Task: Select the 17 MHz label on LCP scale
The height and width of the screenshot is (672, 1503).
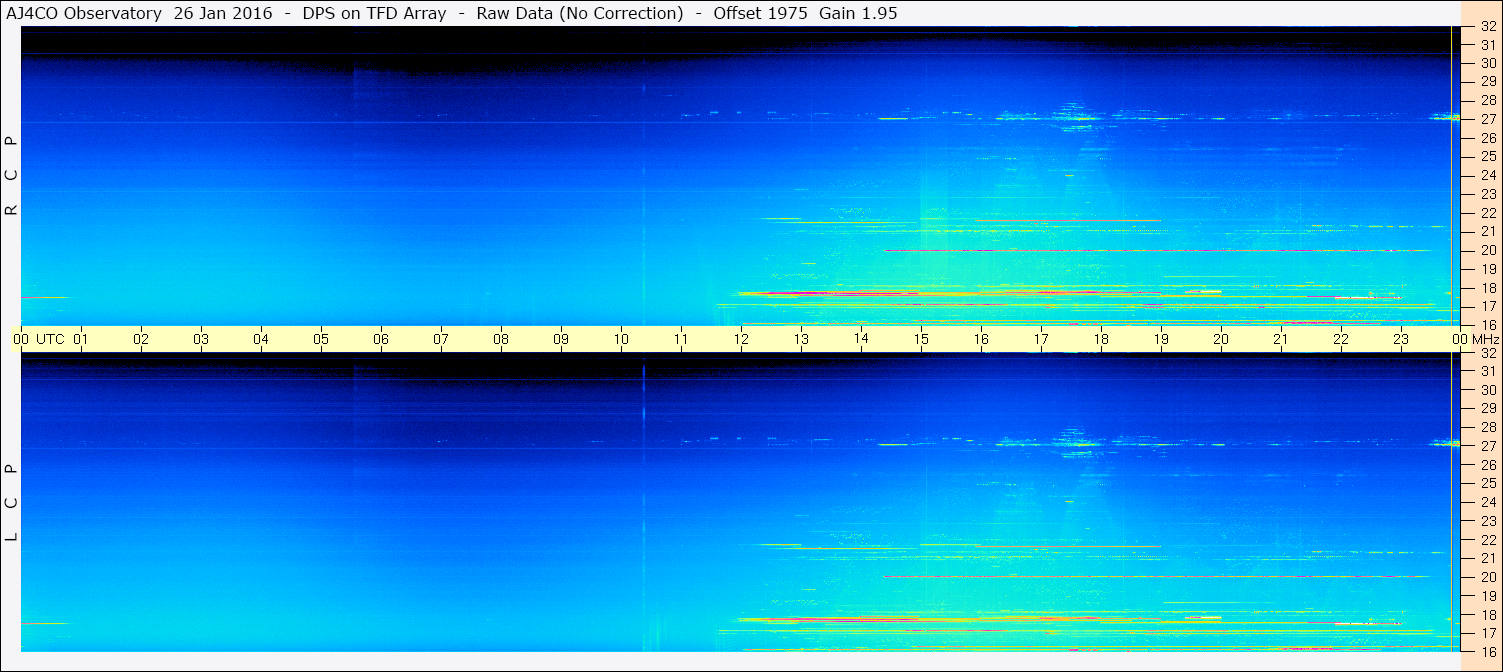Action: [x=1487, y=633]
